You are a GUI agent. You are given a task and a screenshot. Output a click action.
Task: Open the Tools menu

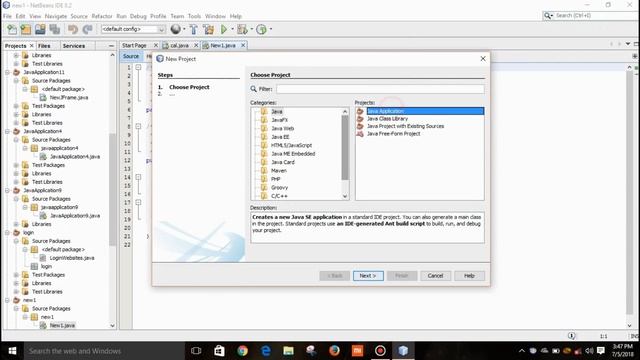(194, 16)
